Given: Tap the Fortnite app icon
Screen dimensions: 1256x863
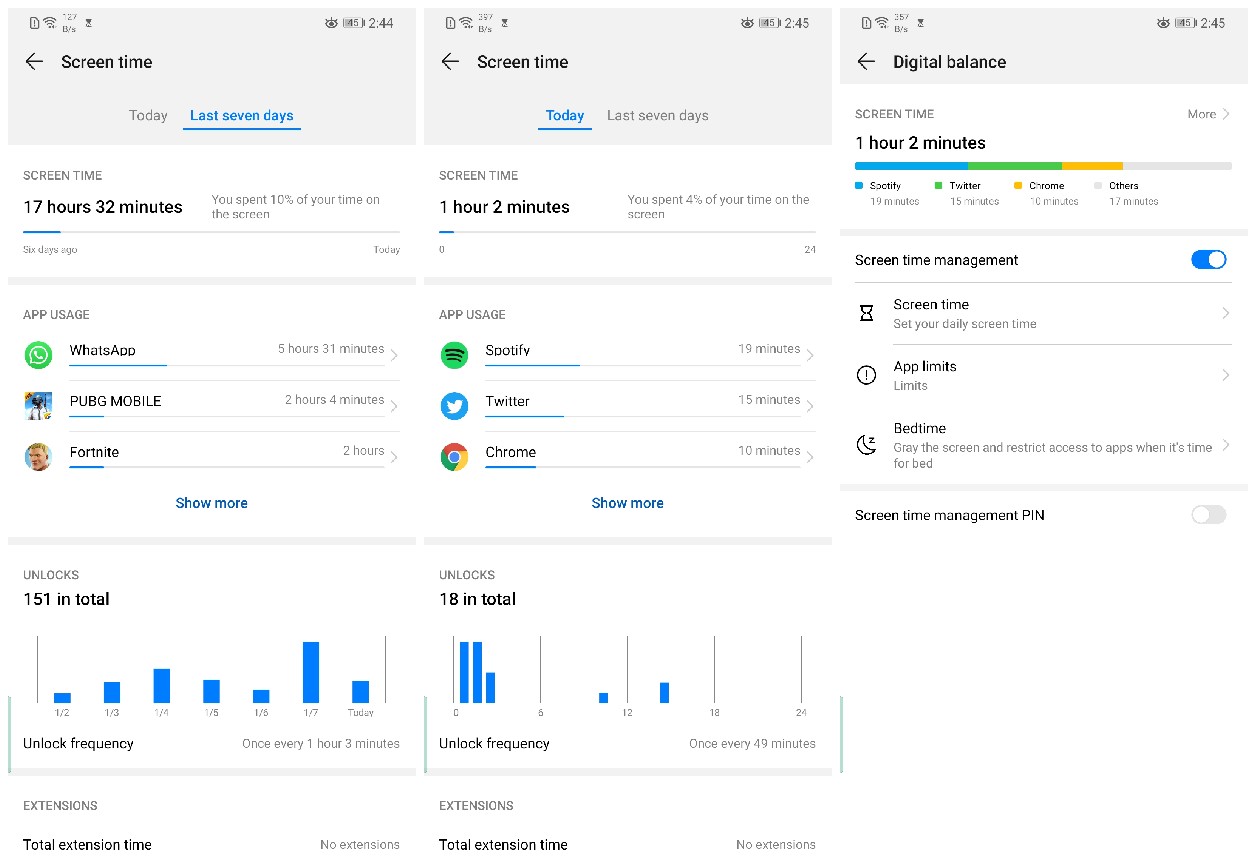Looking at the screenshot, I should tap(38, 457).
